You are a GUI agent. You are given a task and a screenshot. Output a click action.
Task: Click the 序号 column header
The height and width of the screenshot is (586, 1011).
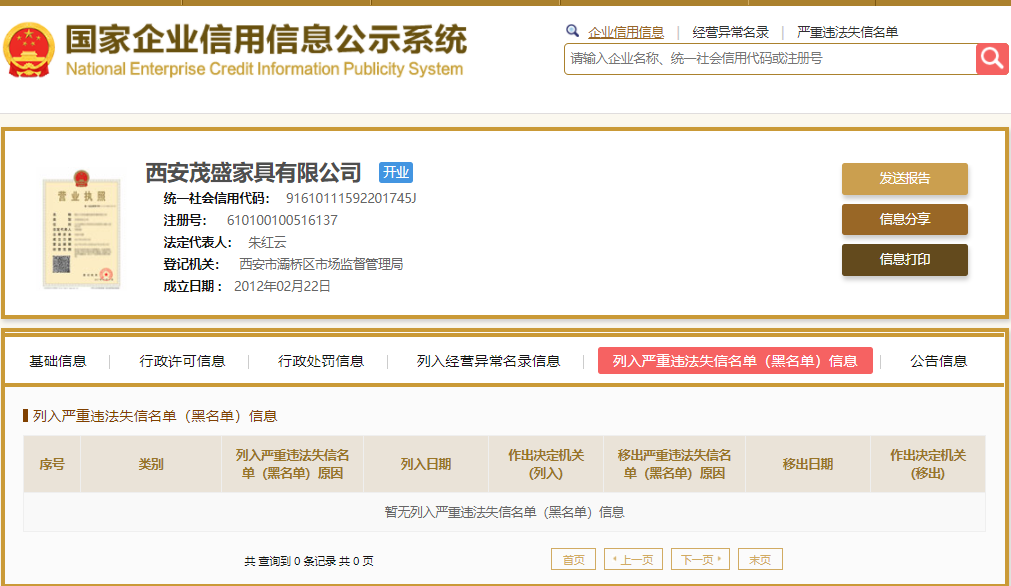pos(52,464)
